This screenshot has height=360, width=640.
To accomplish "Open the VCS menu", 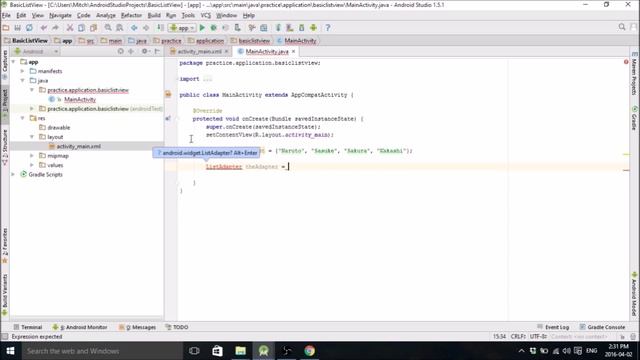I will pos(205,15).
